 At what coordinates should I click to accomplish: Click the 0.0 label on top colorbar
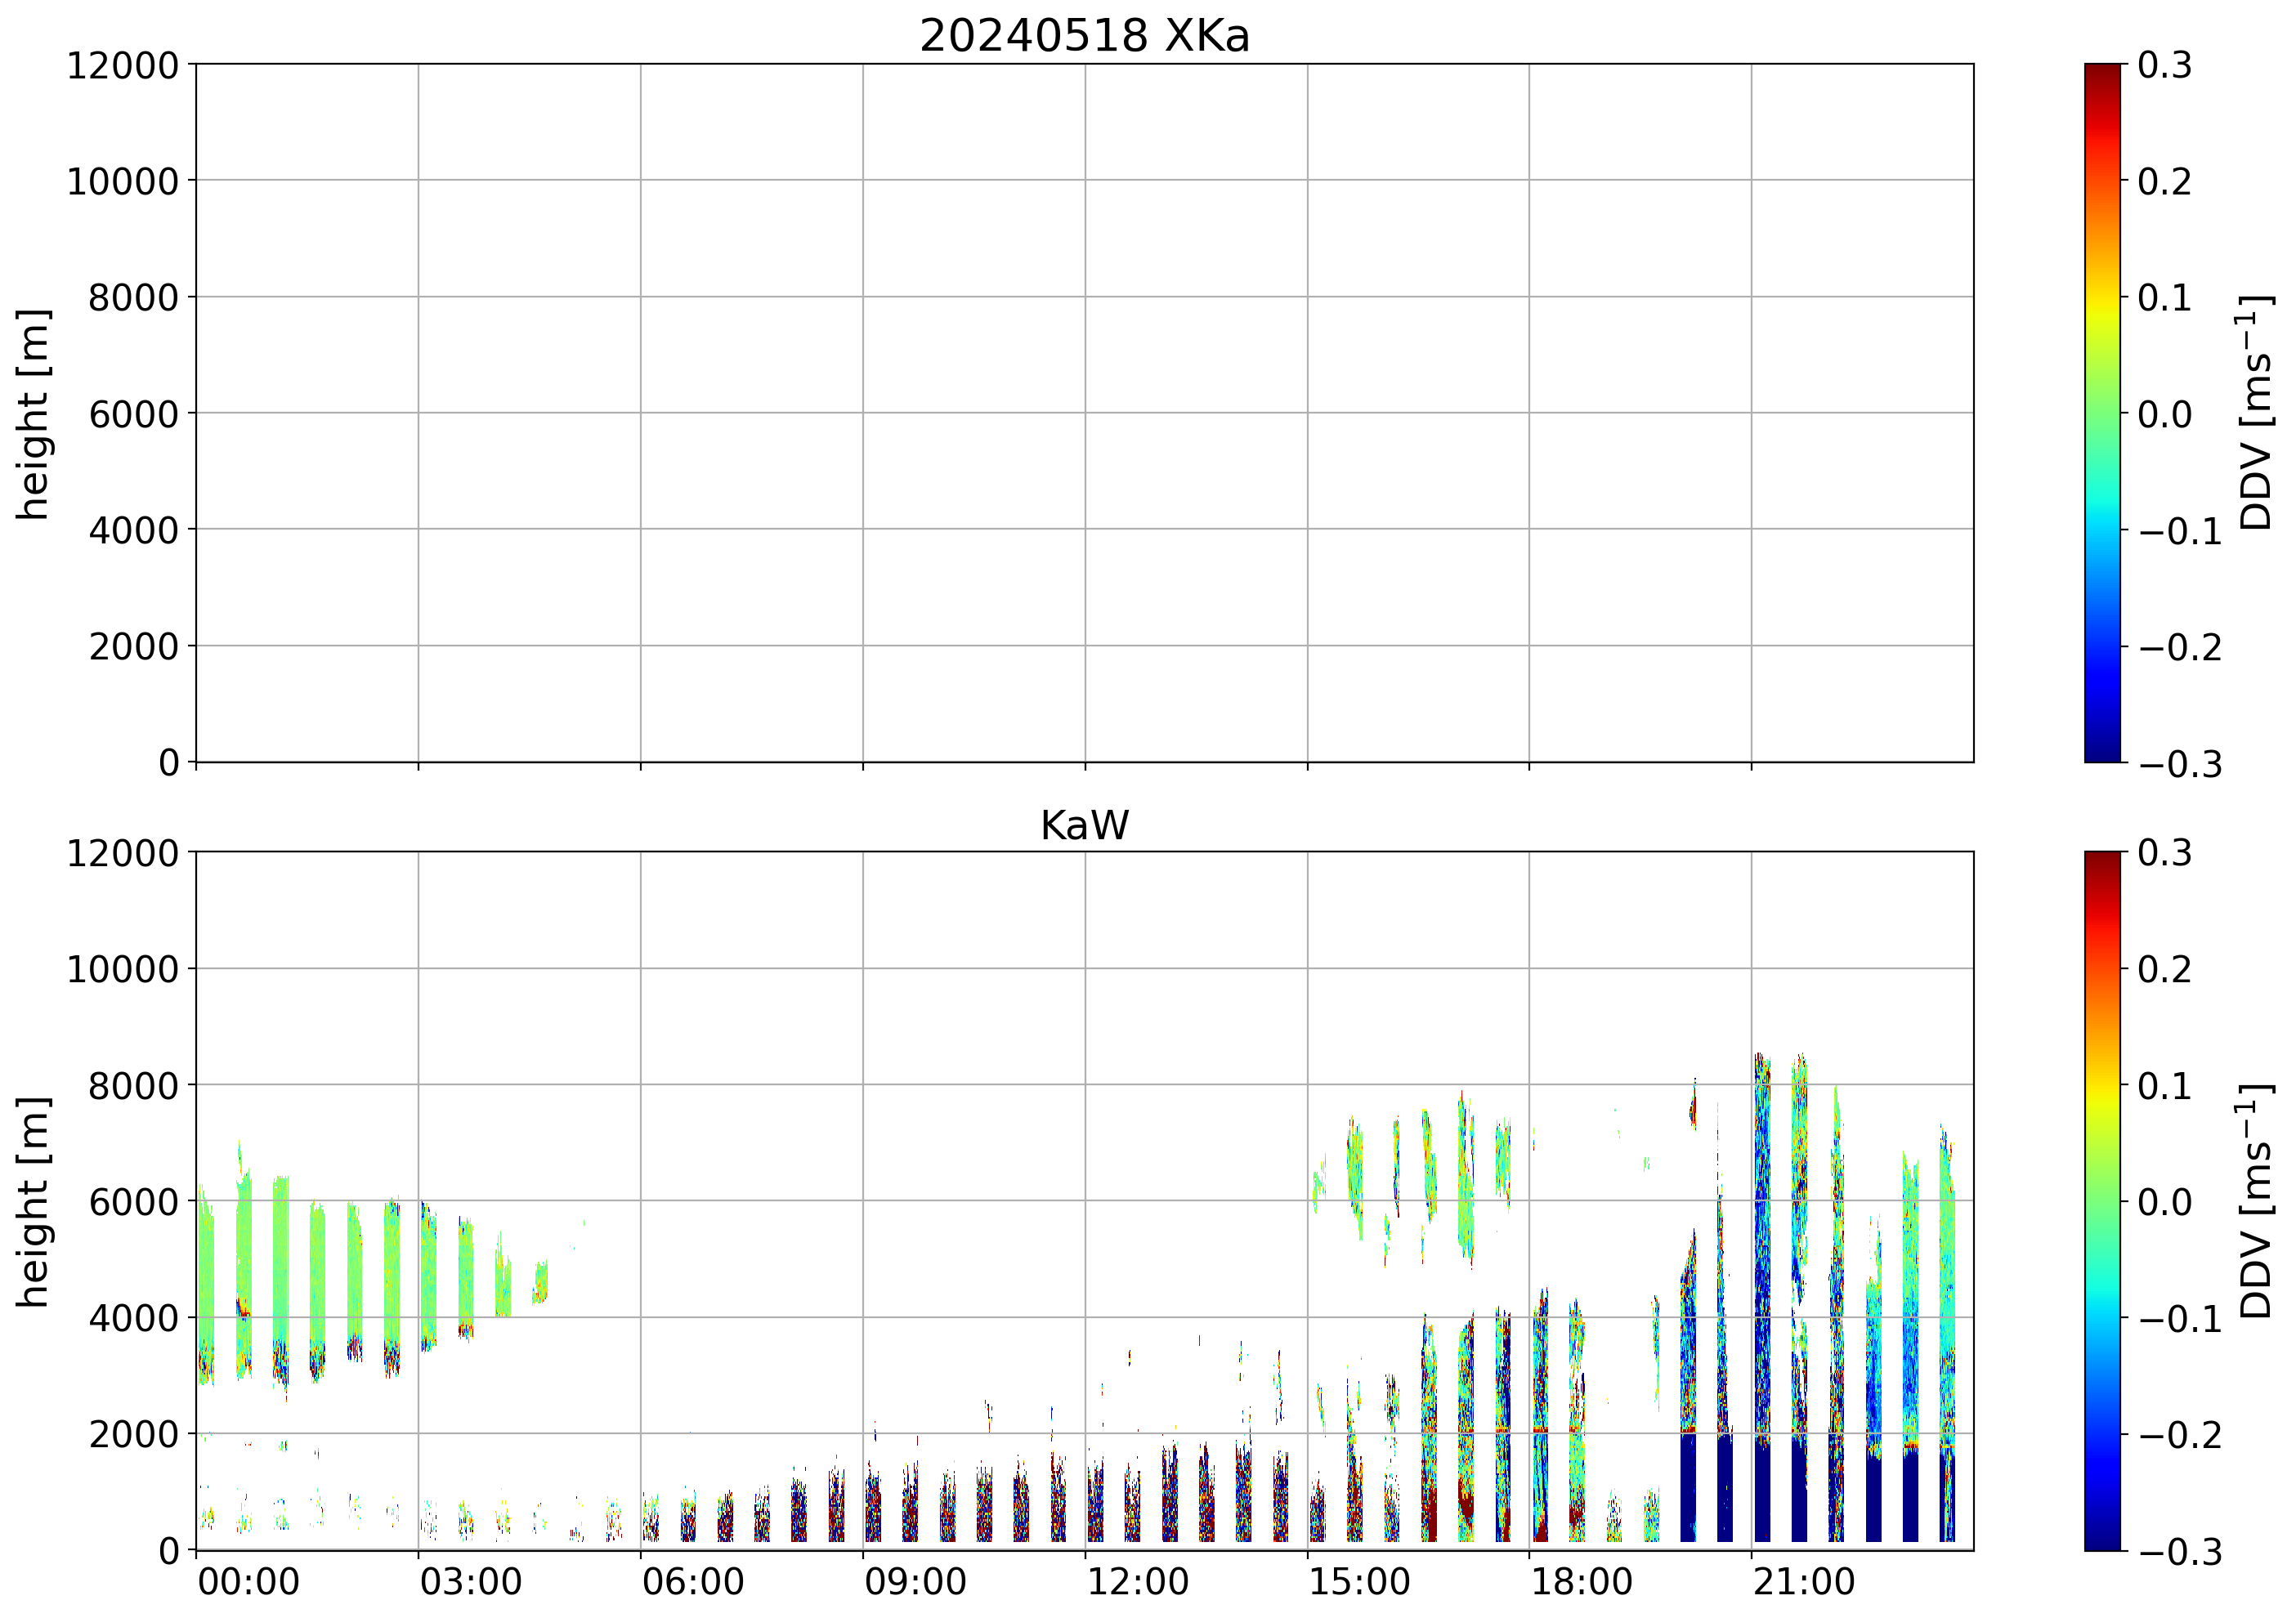(2164, 414)
